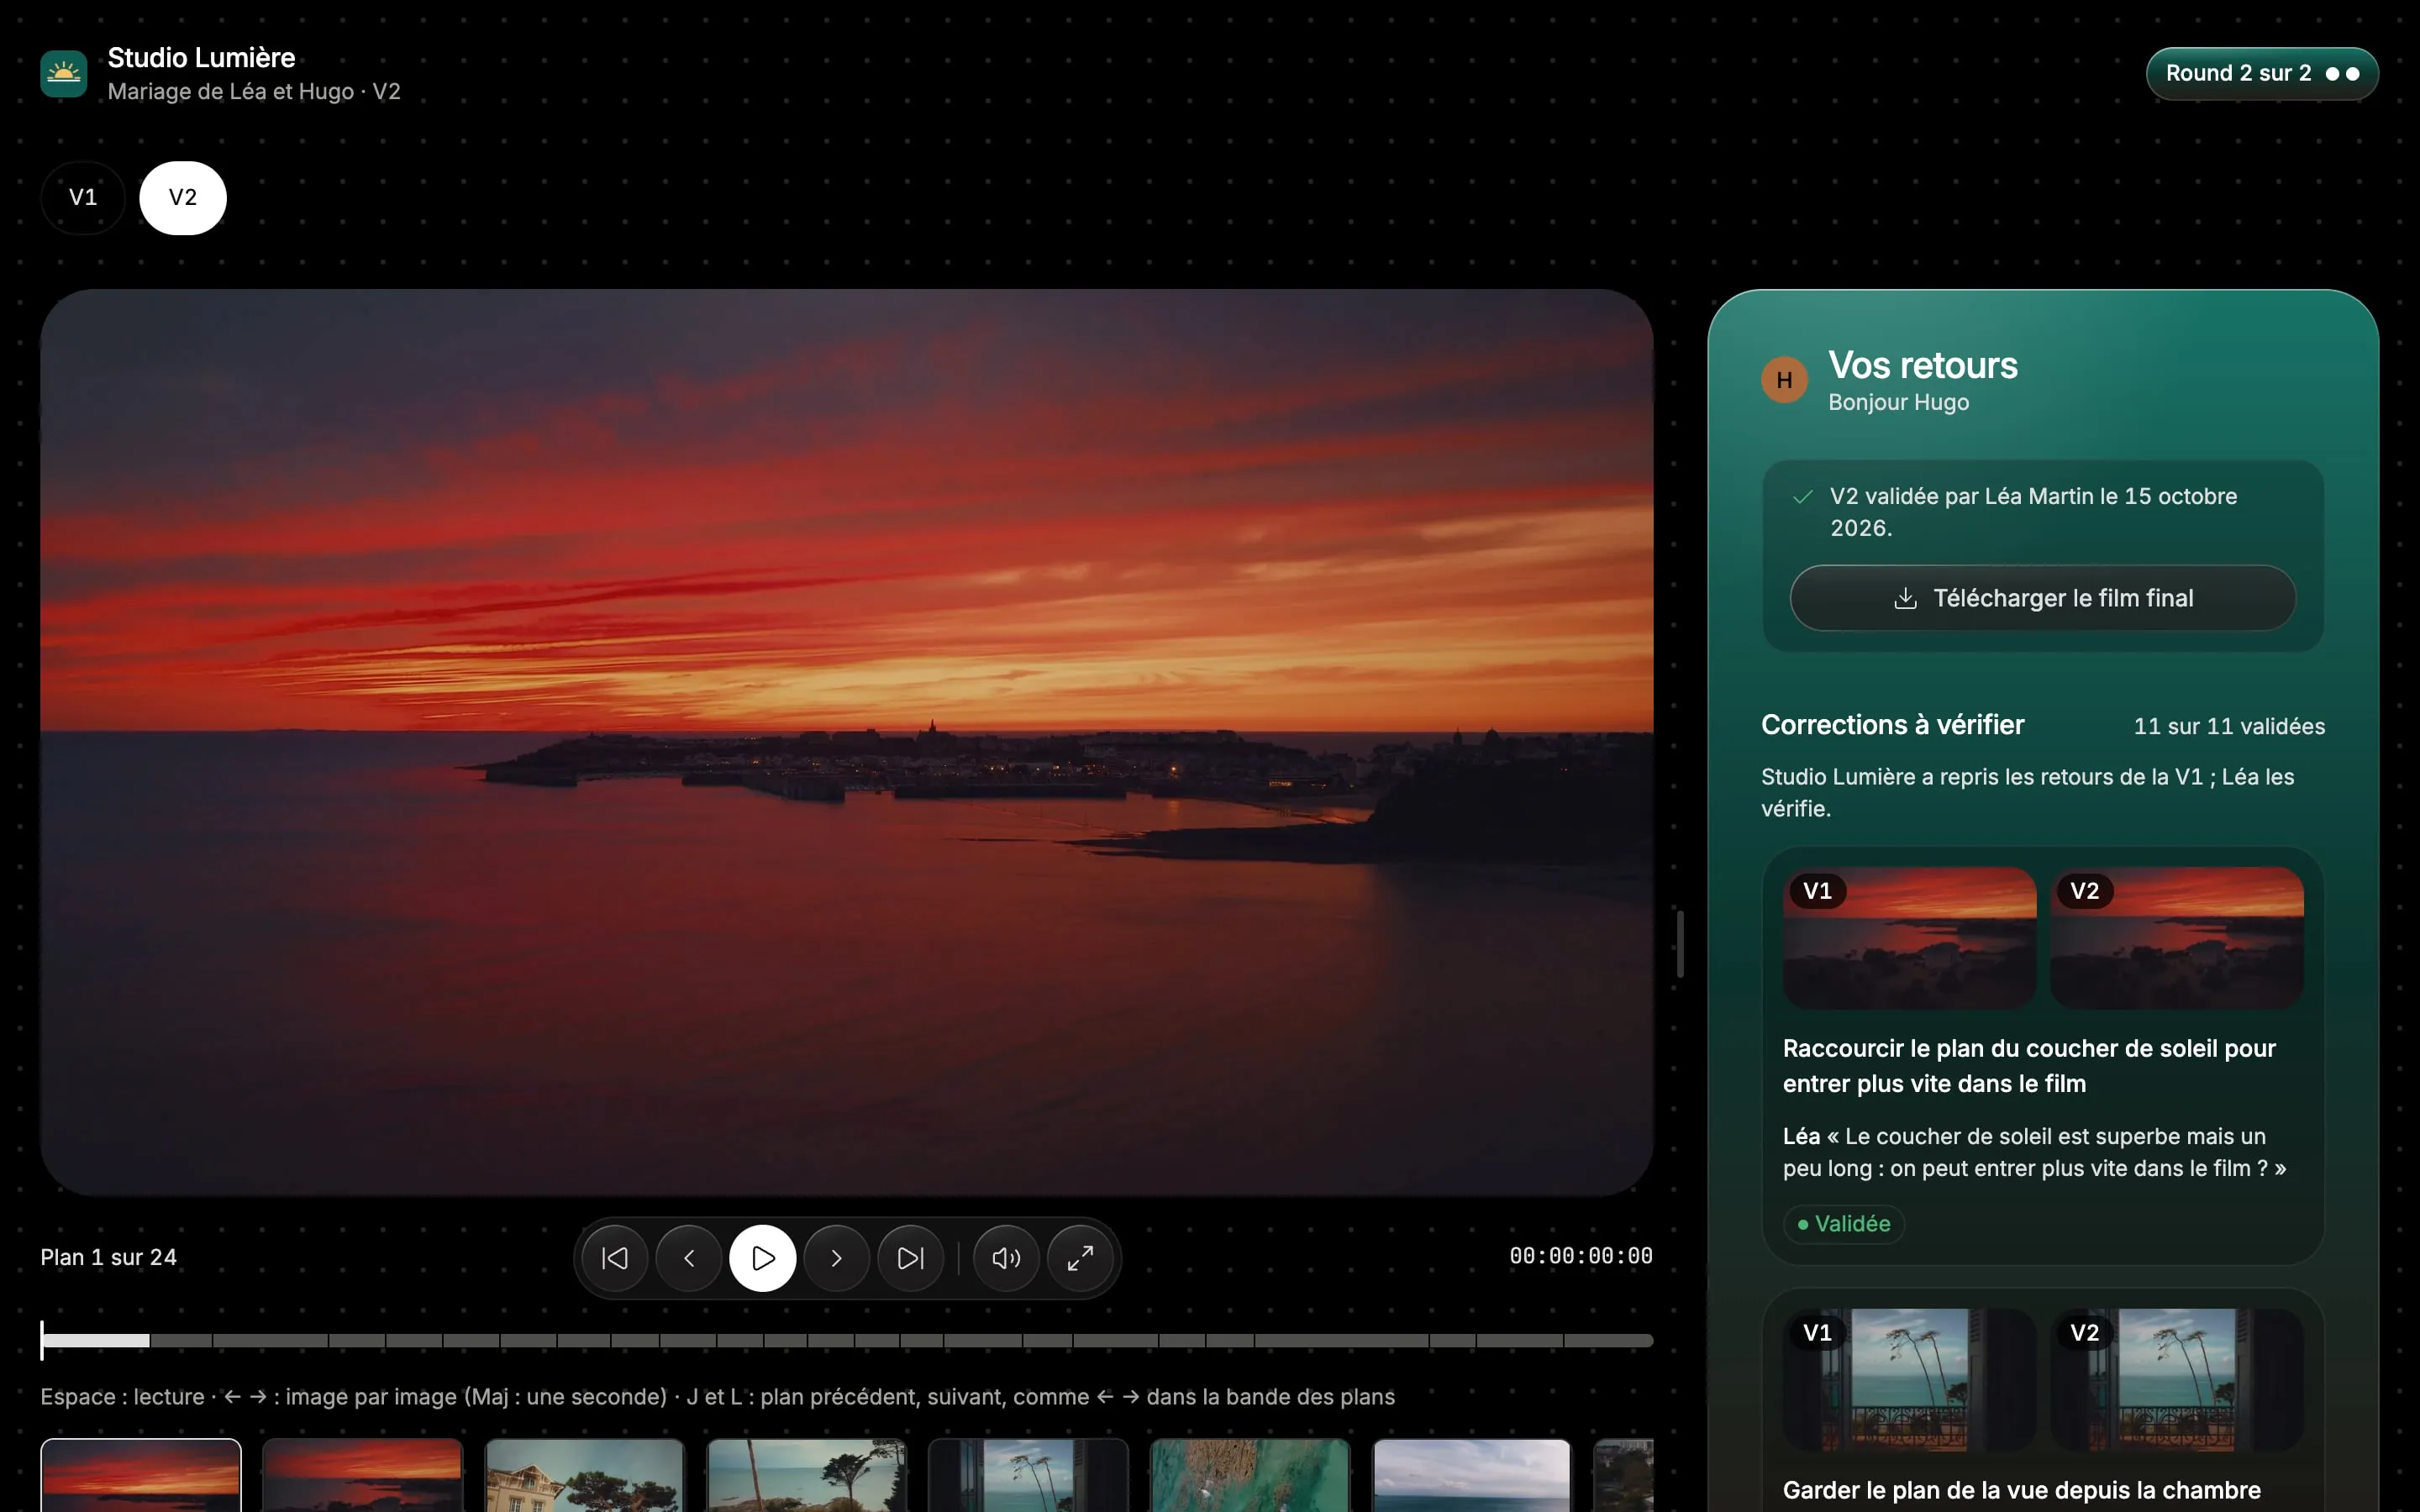Select the pale sky horizon thumbnail in the strip

[1472, 1476]
